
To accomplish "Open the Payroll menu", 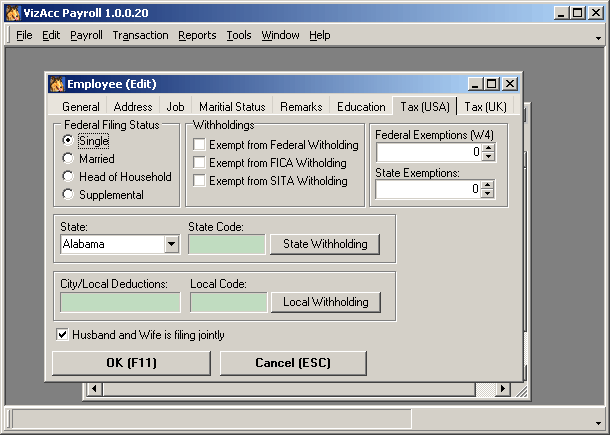I will [x=86, y=35].
